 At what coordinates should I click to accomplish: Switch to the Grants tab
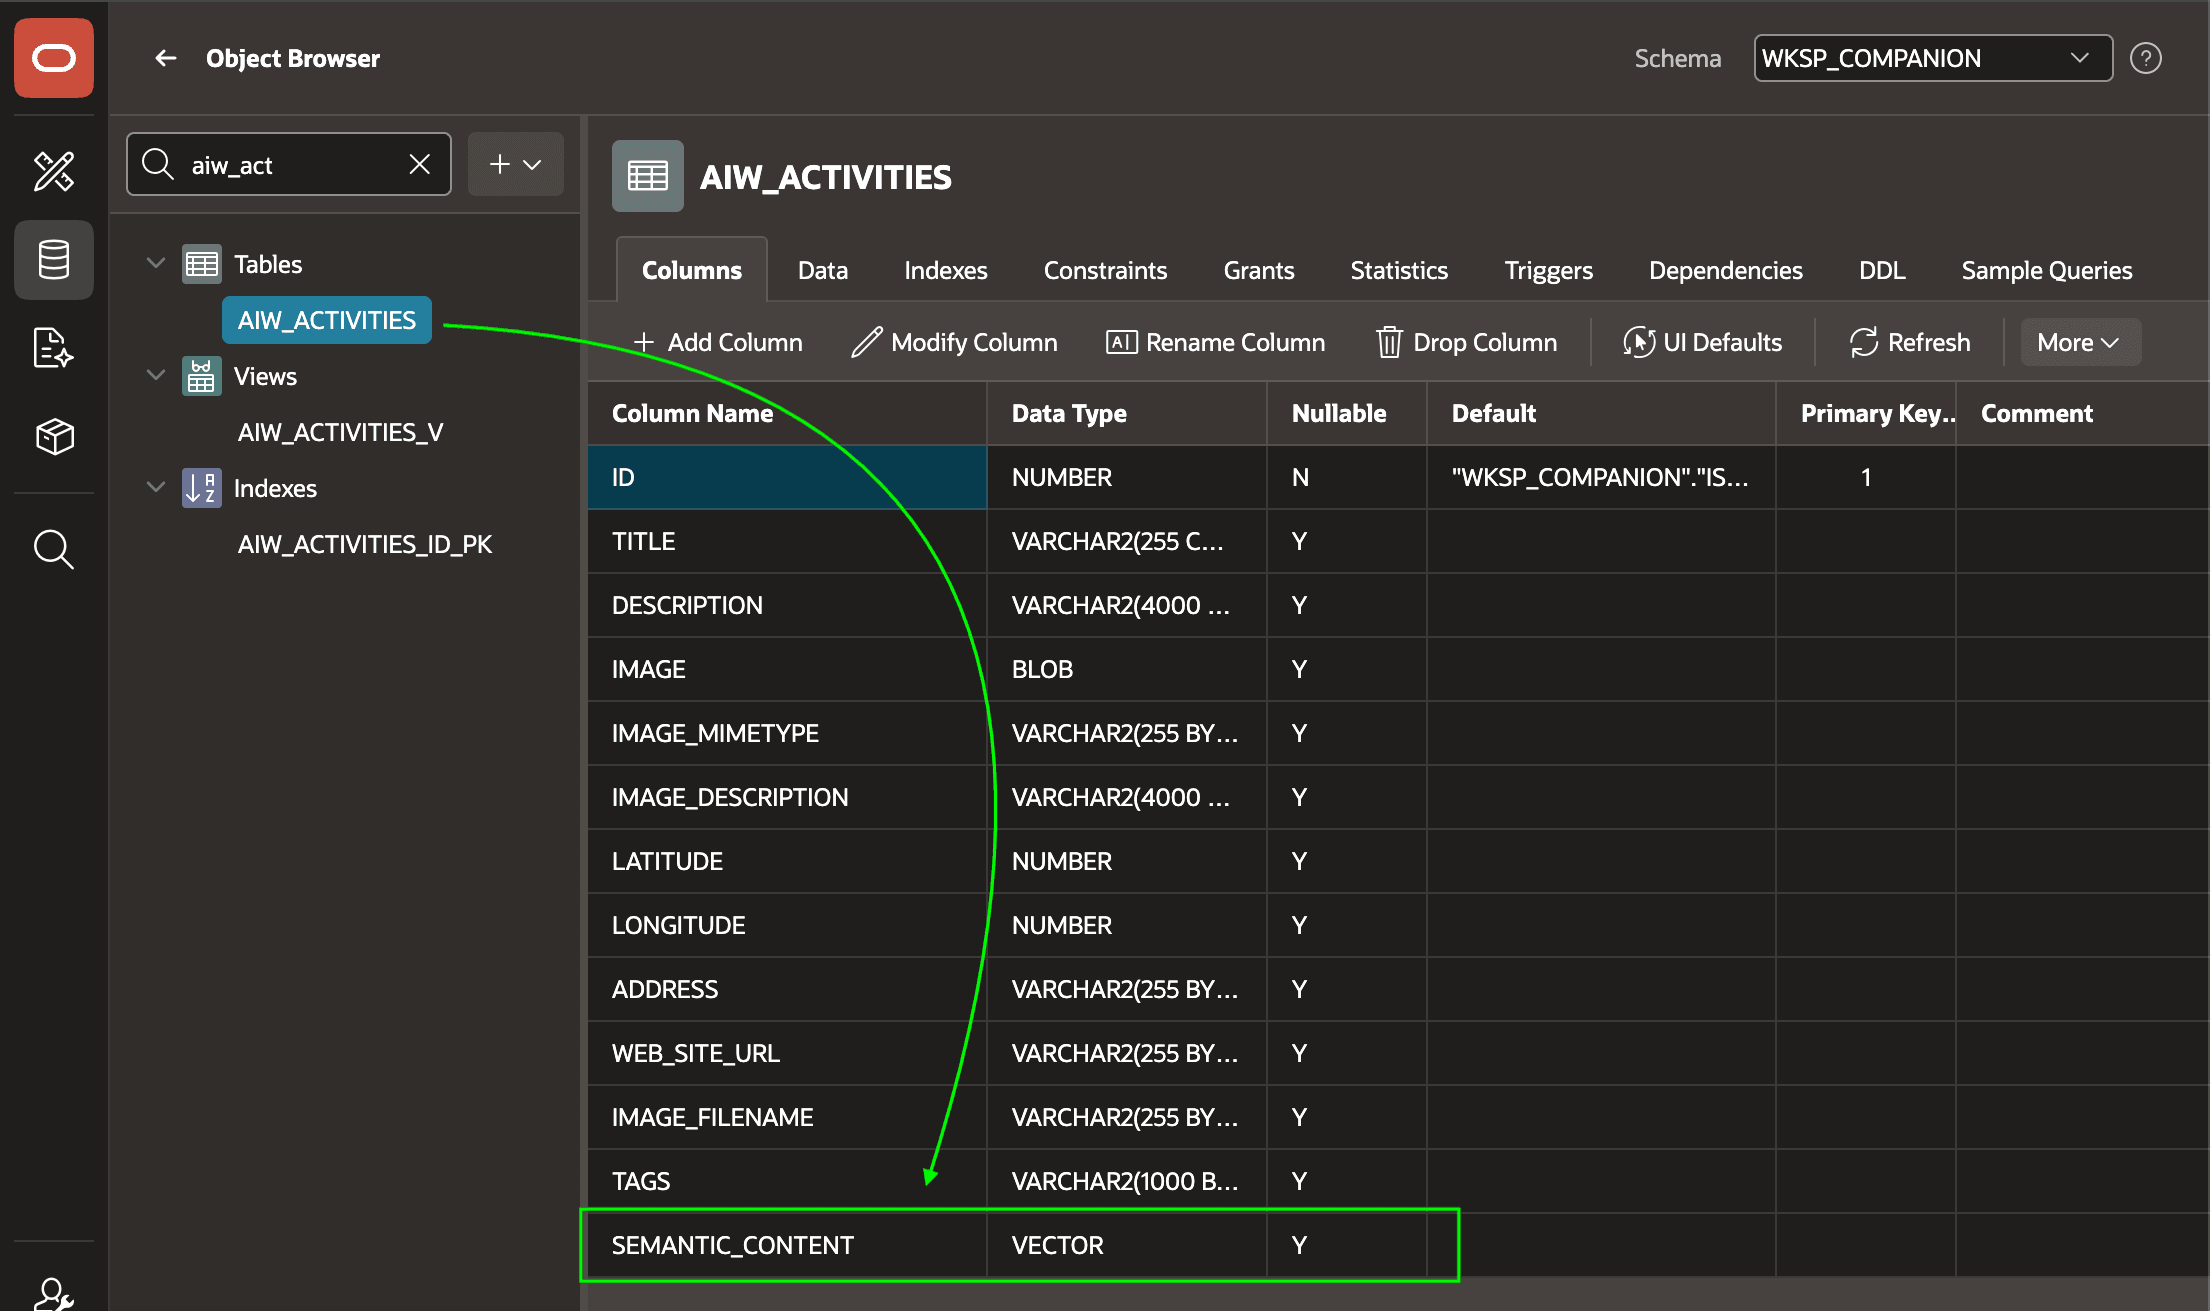[1259, 270]
